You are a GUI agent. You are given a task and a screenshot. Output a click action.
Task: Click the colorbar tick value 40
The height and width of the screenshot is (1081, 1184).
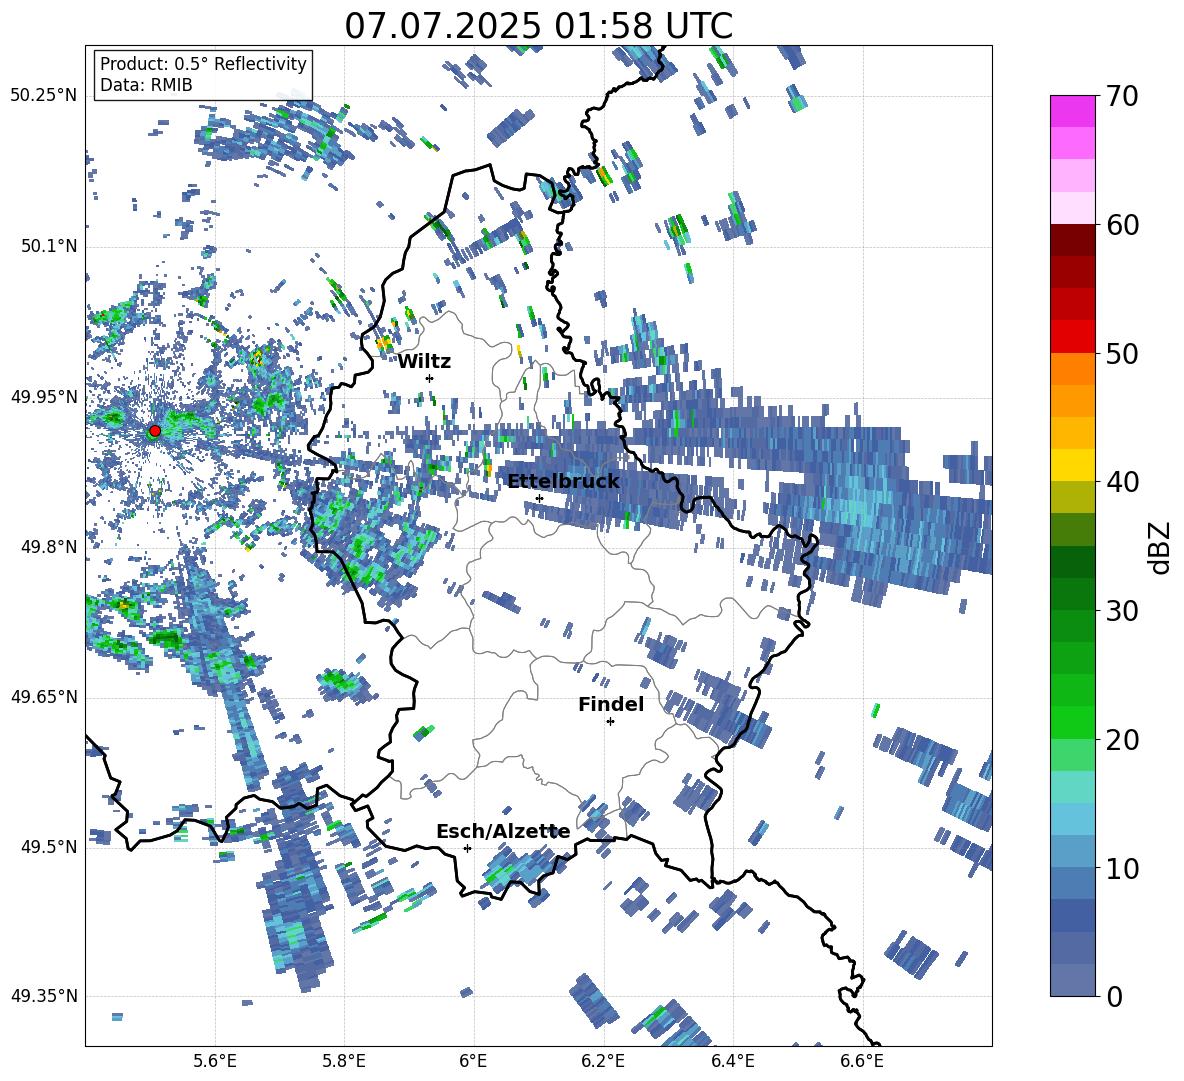tap(1122, 482)
